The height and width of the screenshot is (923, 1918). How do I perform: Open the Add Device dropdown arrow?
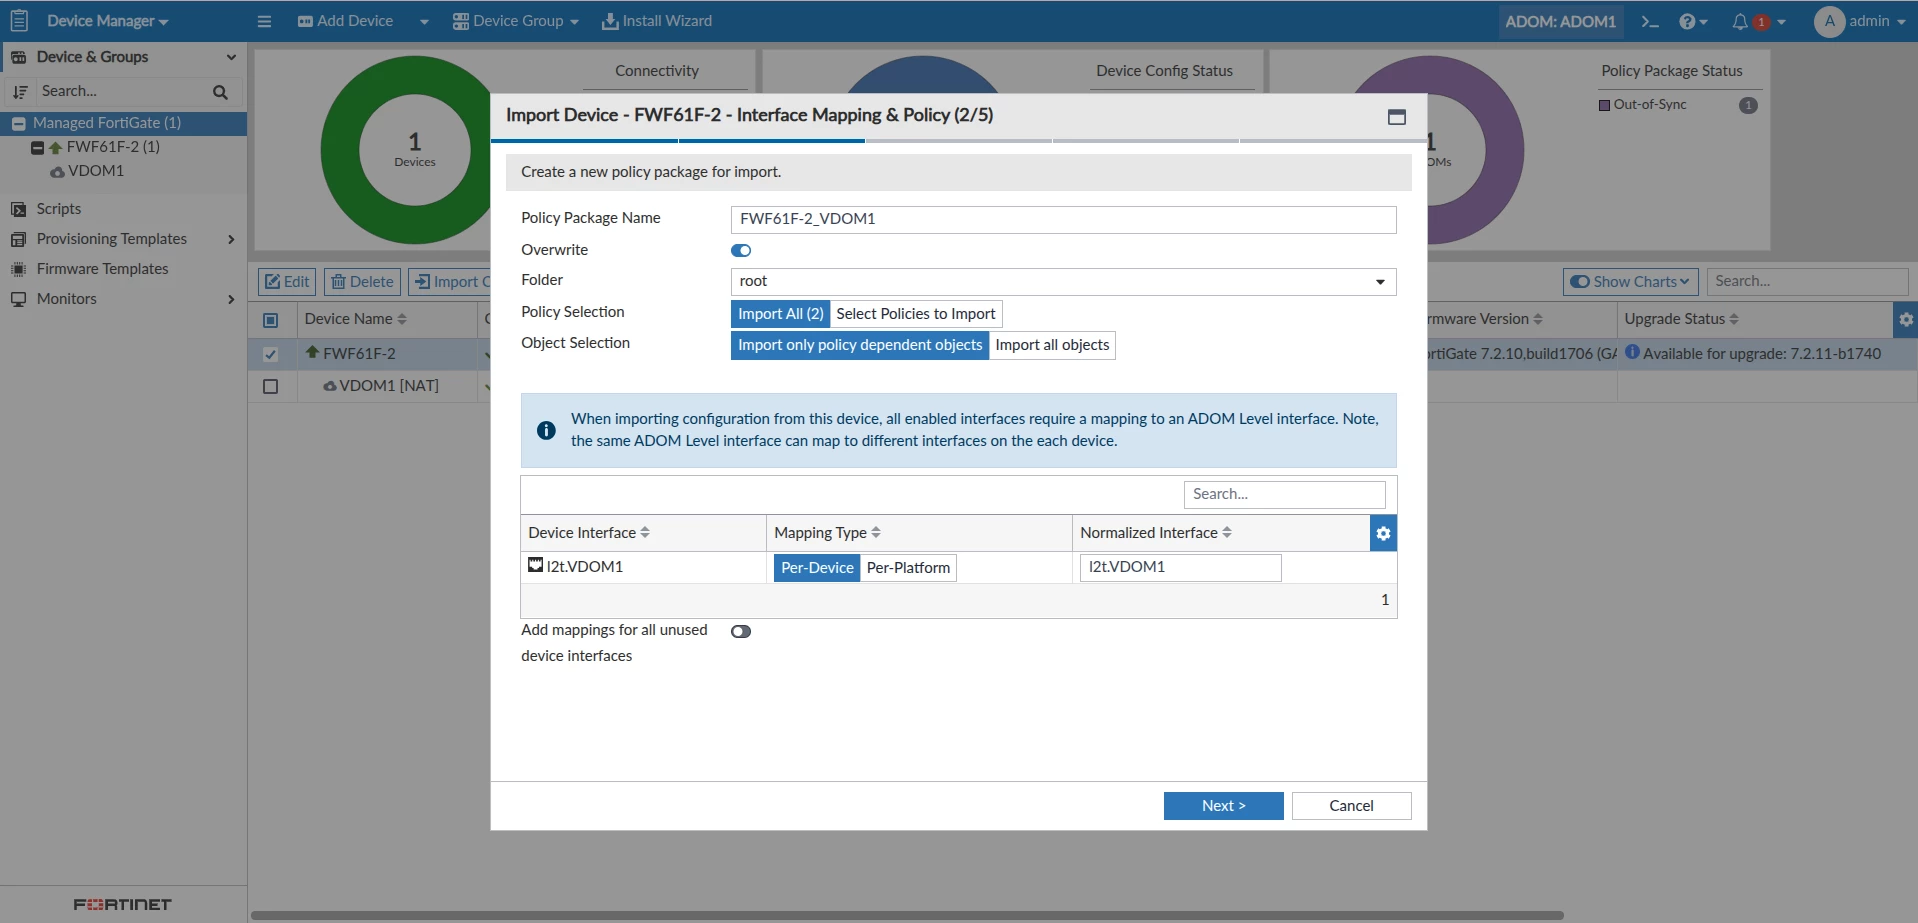click(x=424, y=21)
